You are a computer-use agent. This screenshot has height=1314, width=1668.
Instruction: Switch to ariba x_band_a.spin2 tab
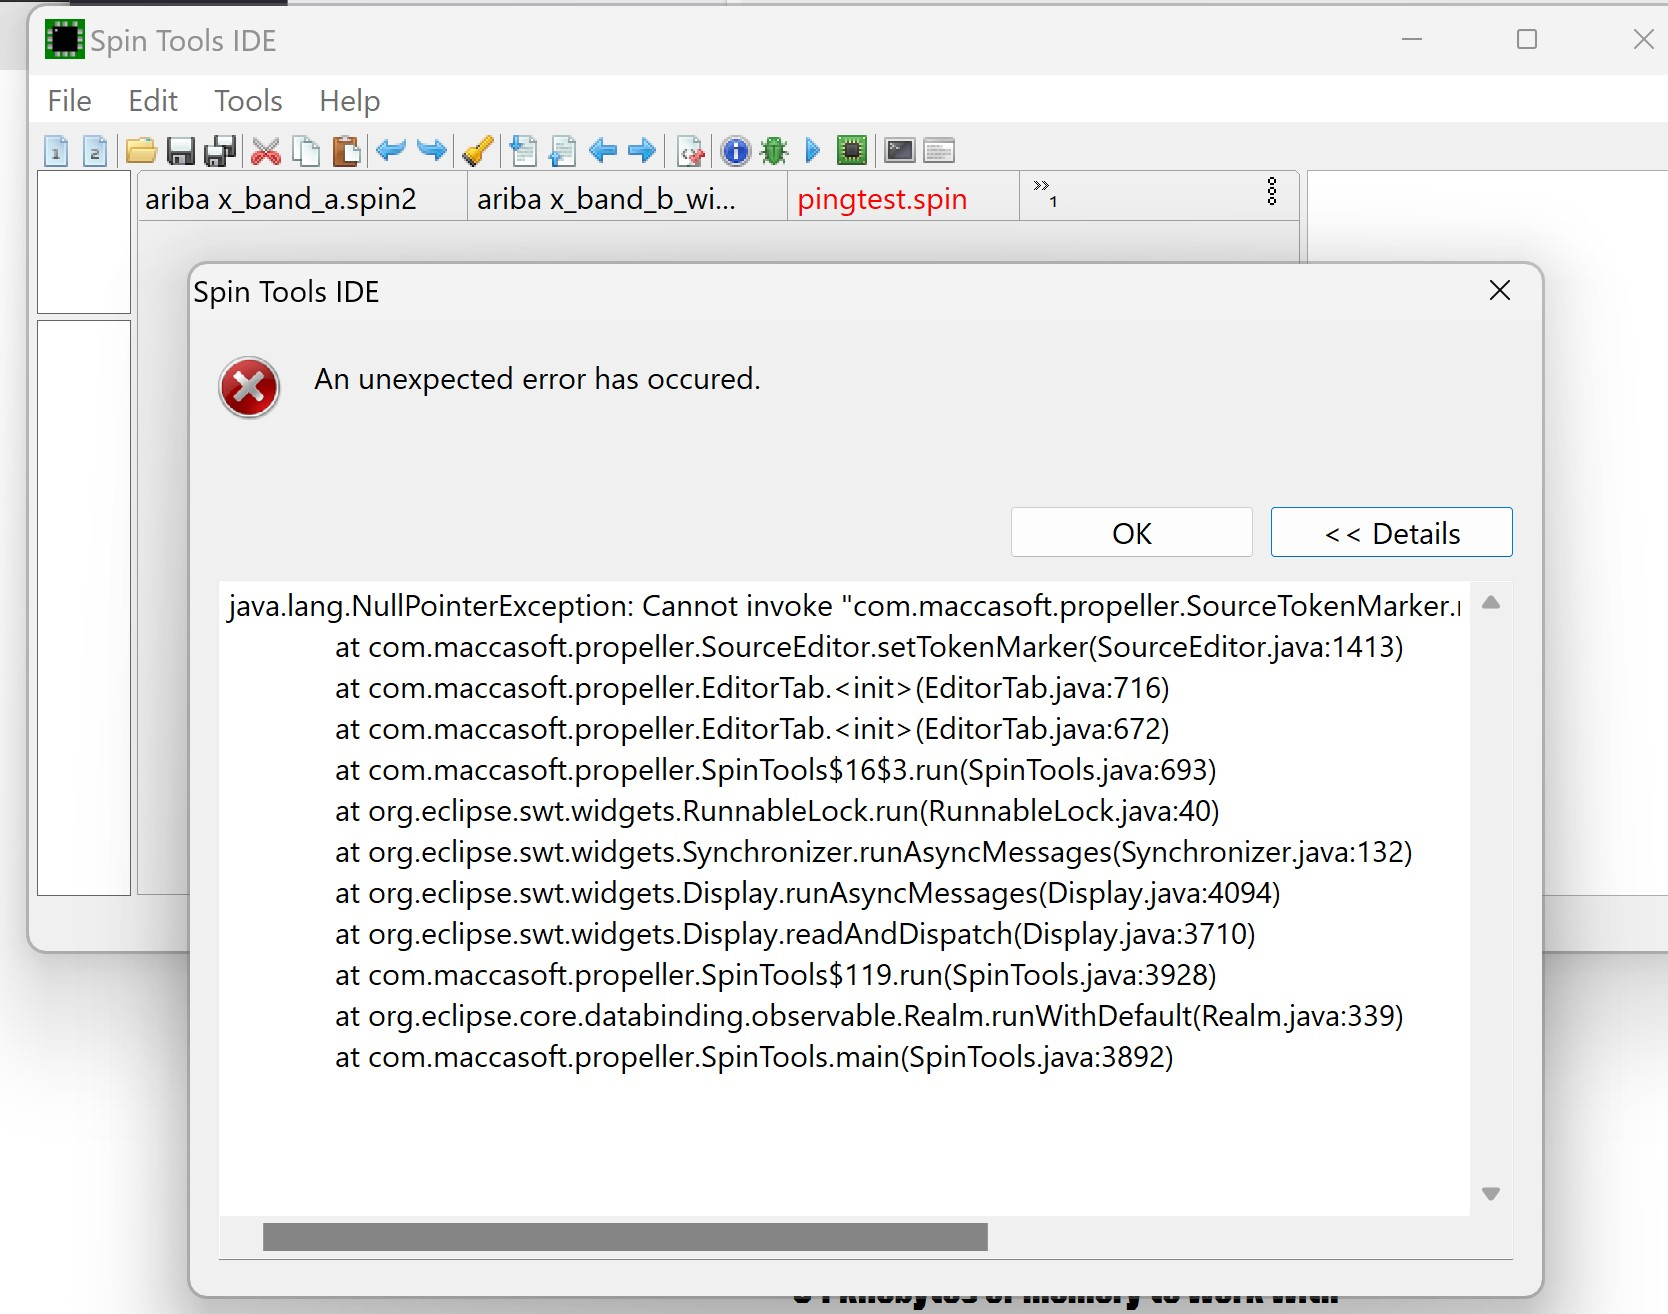tap(302, 198)
